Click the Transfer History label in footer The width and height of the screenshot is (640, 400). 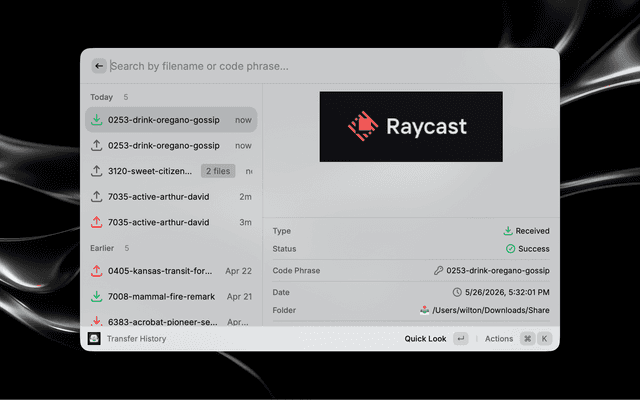click(x=136, y=339)
